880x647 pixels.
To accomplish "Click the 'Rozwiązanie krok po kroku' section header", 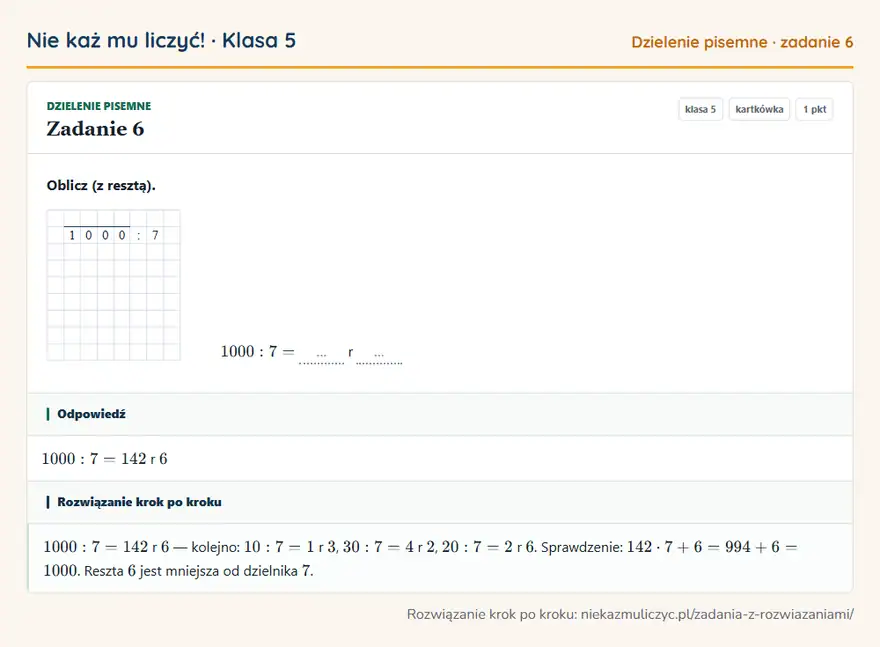I will click(440, 502).
